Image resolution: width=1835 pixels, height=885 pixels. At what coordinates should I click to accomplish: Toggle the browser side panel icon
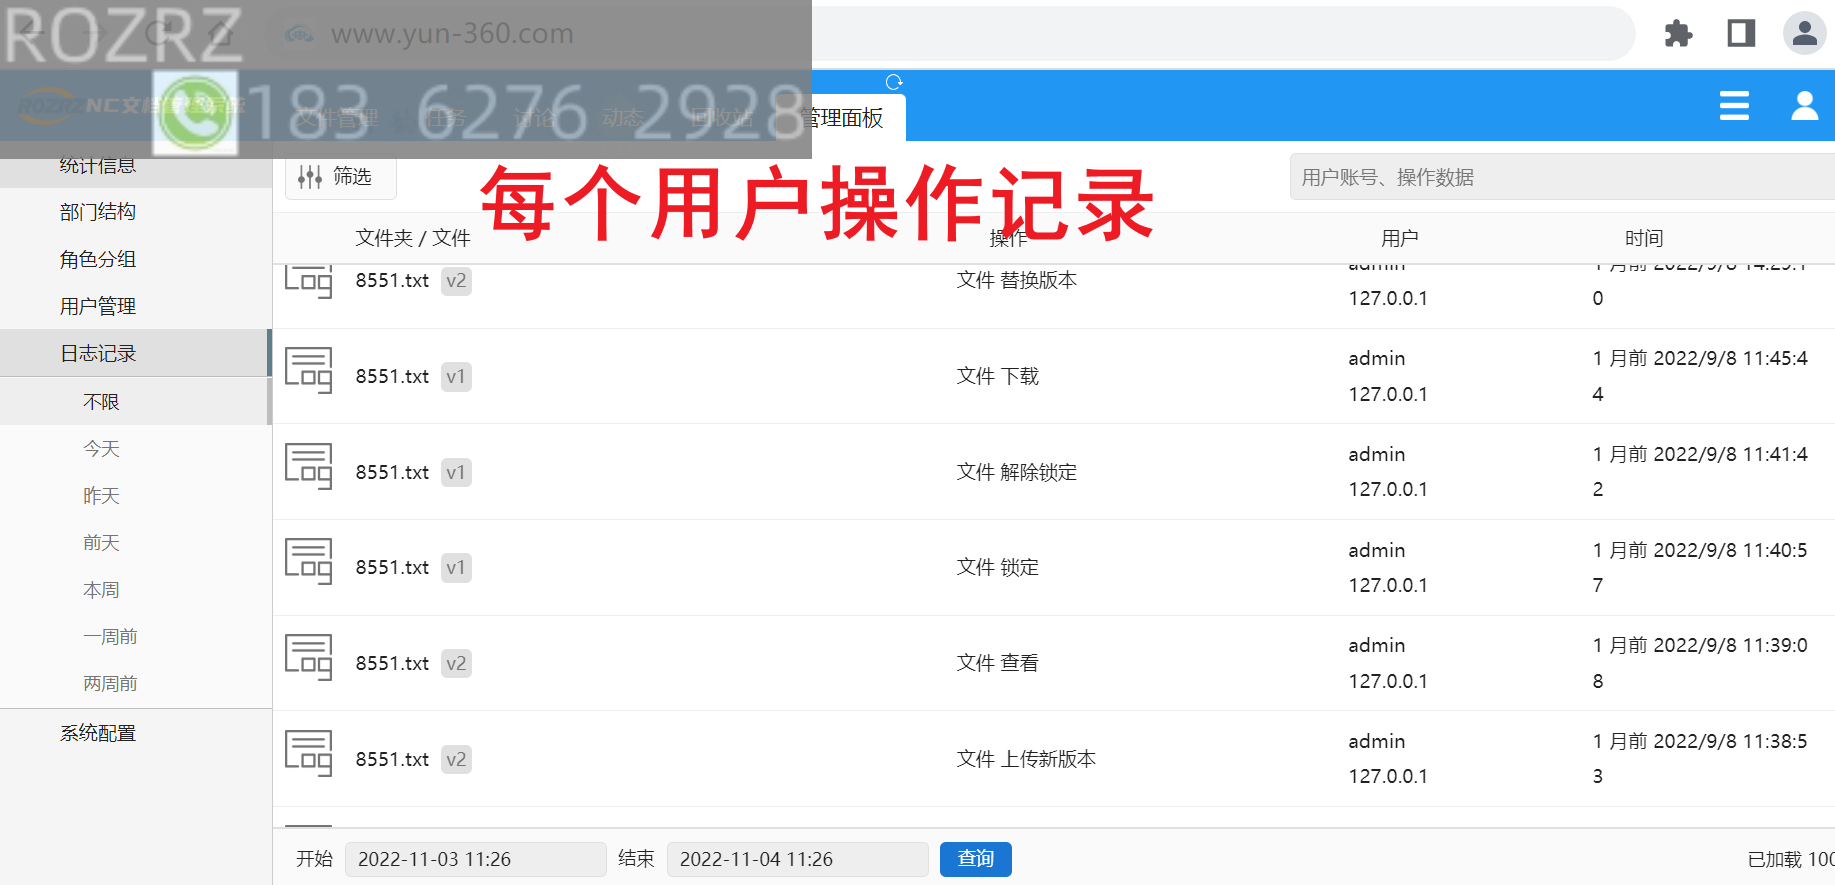[1741, 34]
